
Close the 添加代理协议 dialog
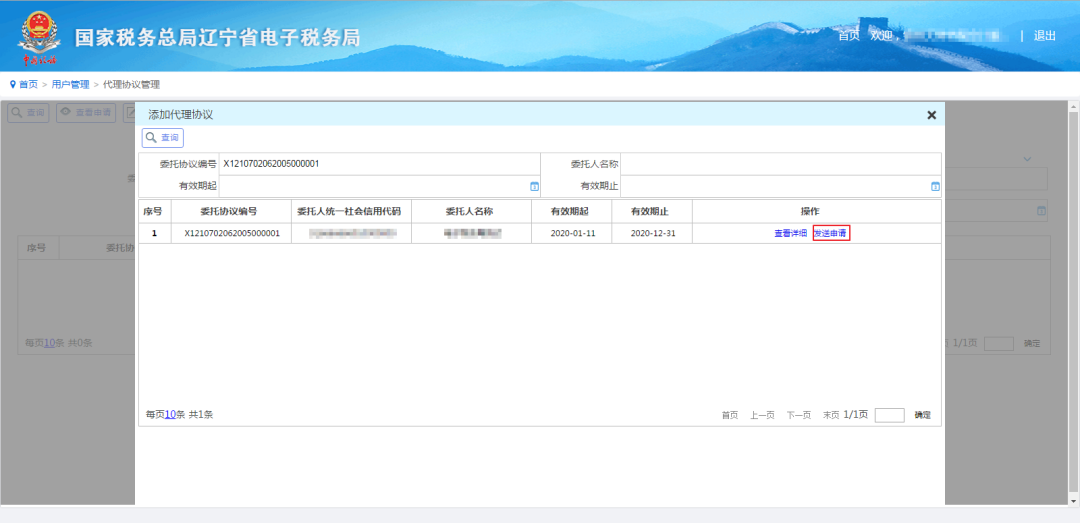pyautogui.click(x=931, y=115)
